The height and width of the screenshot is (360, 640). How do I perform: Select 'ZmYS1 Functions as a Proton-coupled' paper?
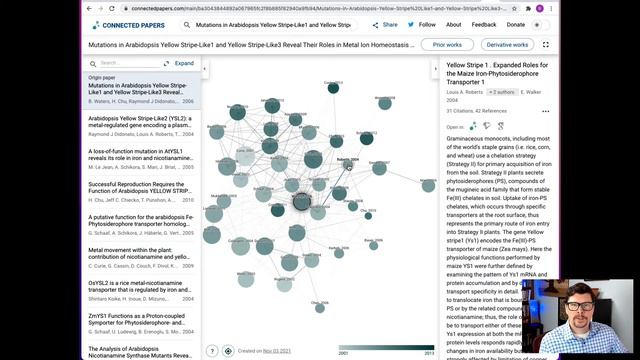141,323
